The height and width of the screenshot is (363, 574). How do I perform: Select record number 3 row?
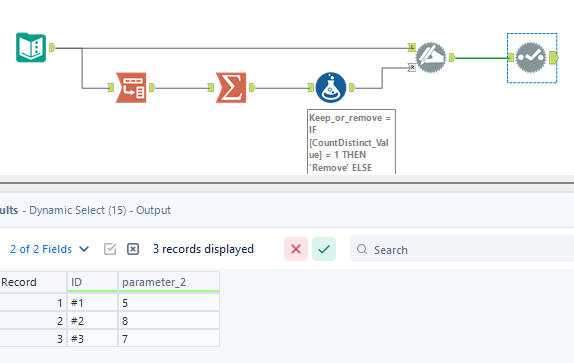(33, 338)
